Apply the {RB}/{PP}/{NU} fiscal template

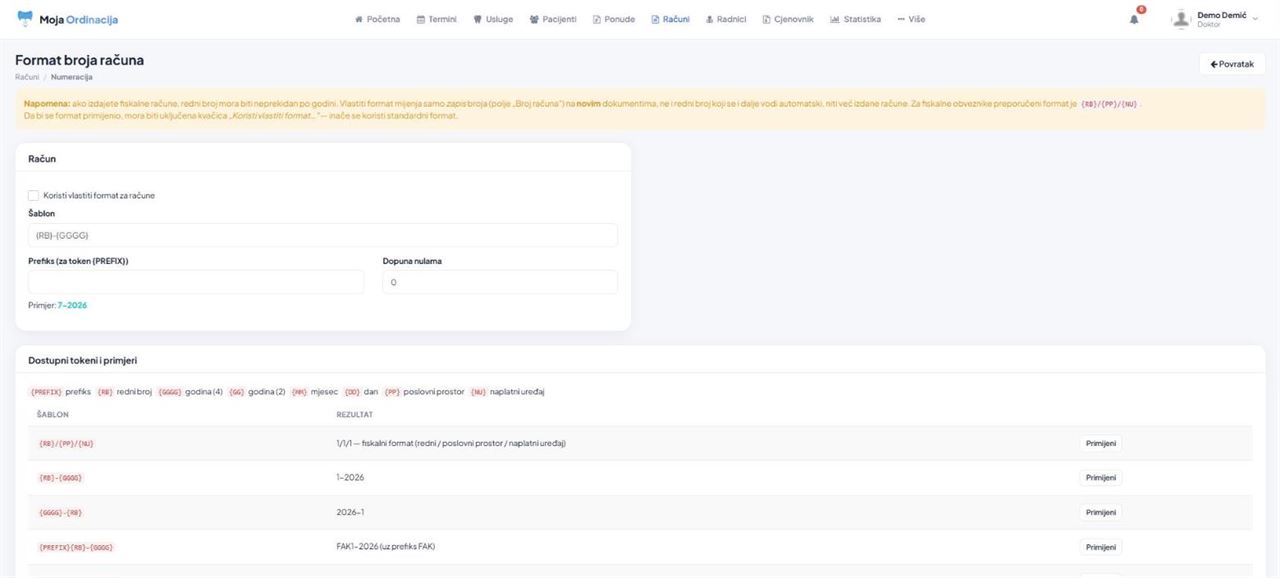pyautogui.click(x=1100, y=443)
